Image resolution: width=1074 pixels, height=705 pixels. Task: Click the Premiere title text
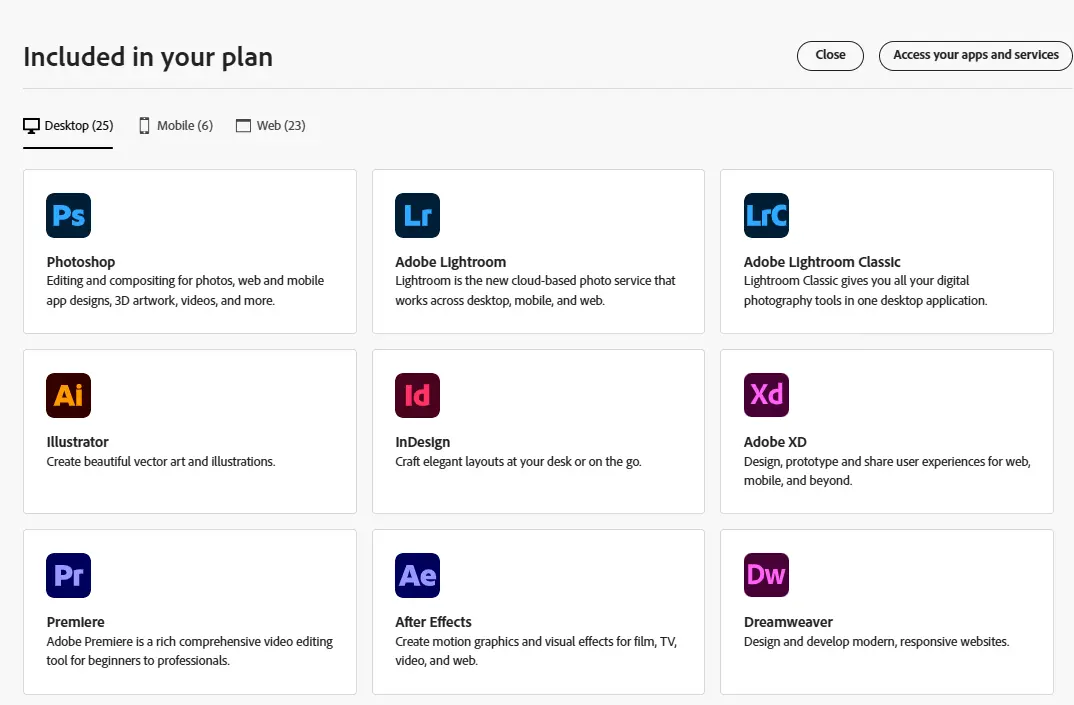click(75, 622)
